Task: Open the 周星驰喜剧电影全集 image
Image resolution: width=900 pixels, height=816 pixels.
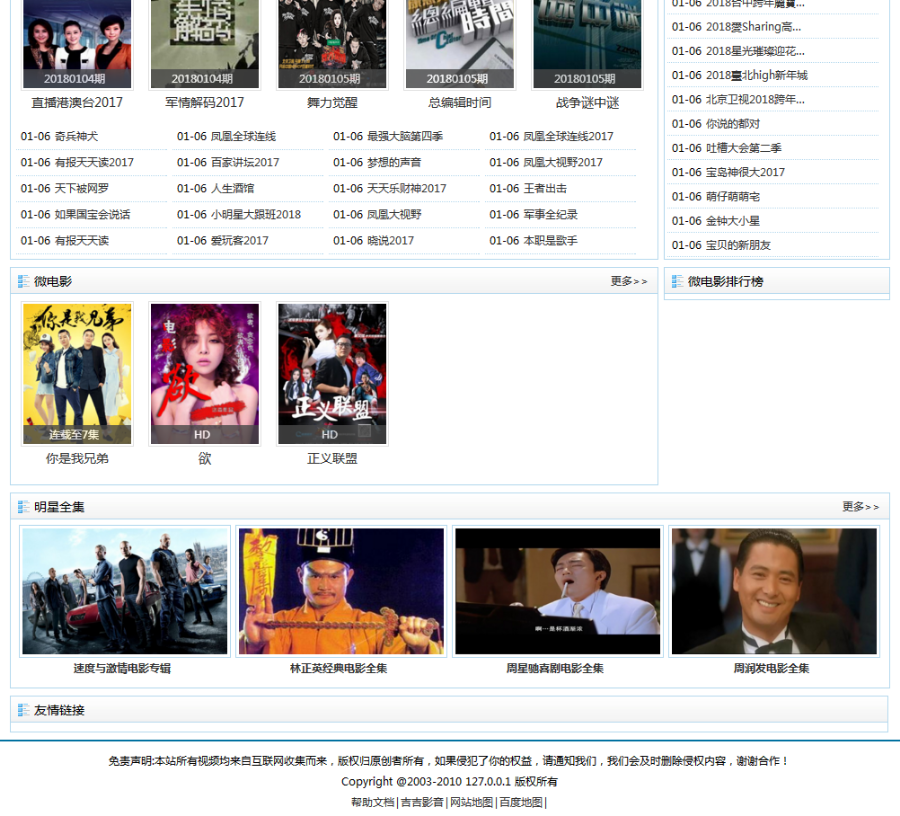Action: coord(557,590)
